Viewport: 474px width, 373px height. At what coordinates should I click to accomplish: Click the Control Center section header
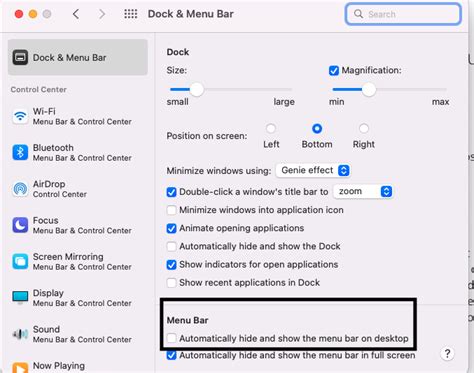(x=39, y=90)
